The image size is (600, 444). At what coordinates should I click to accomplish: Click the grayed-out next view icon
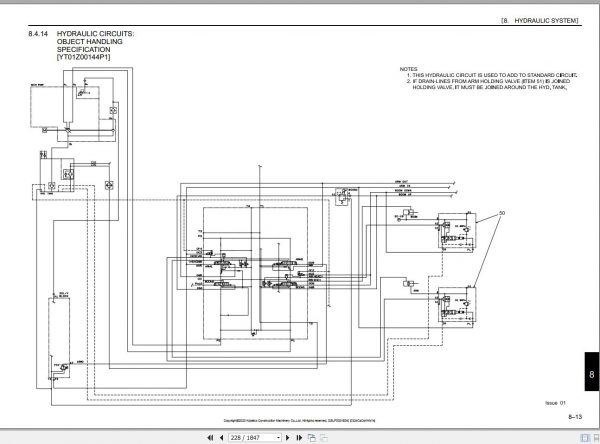click(x=324, y=437)
